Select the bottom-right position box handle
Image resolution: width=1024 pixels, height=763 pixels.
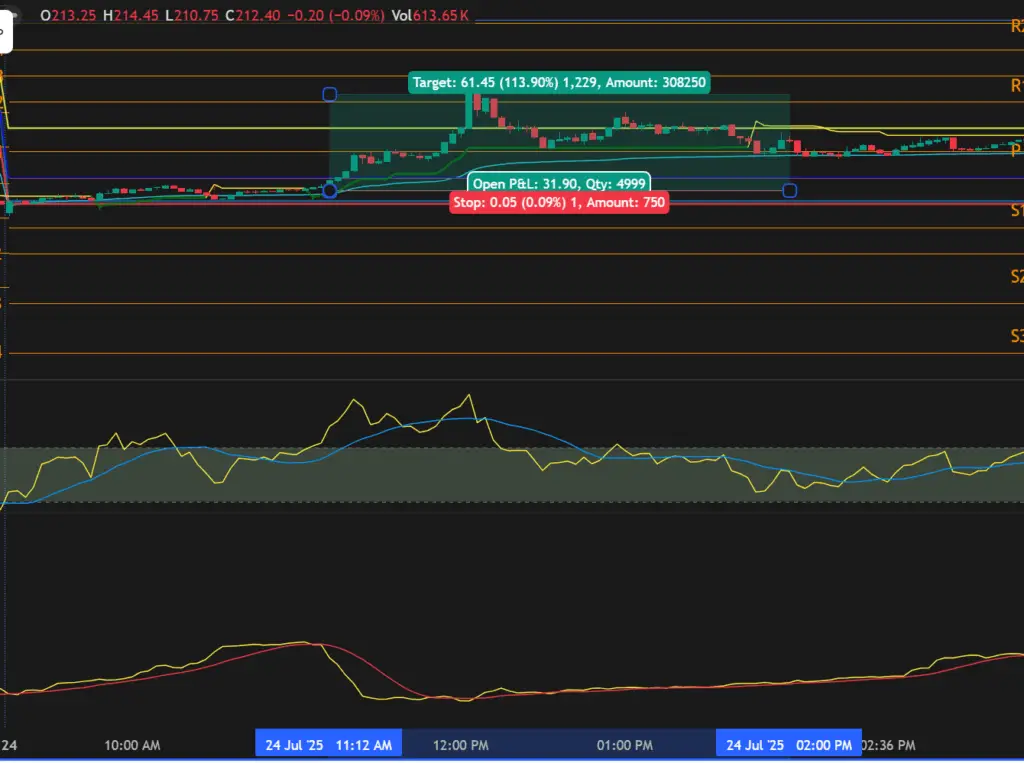(789, 190)
